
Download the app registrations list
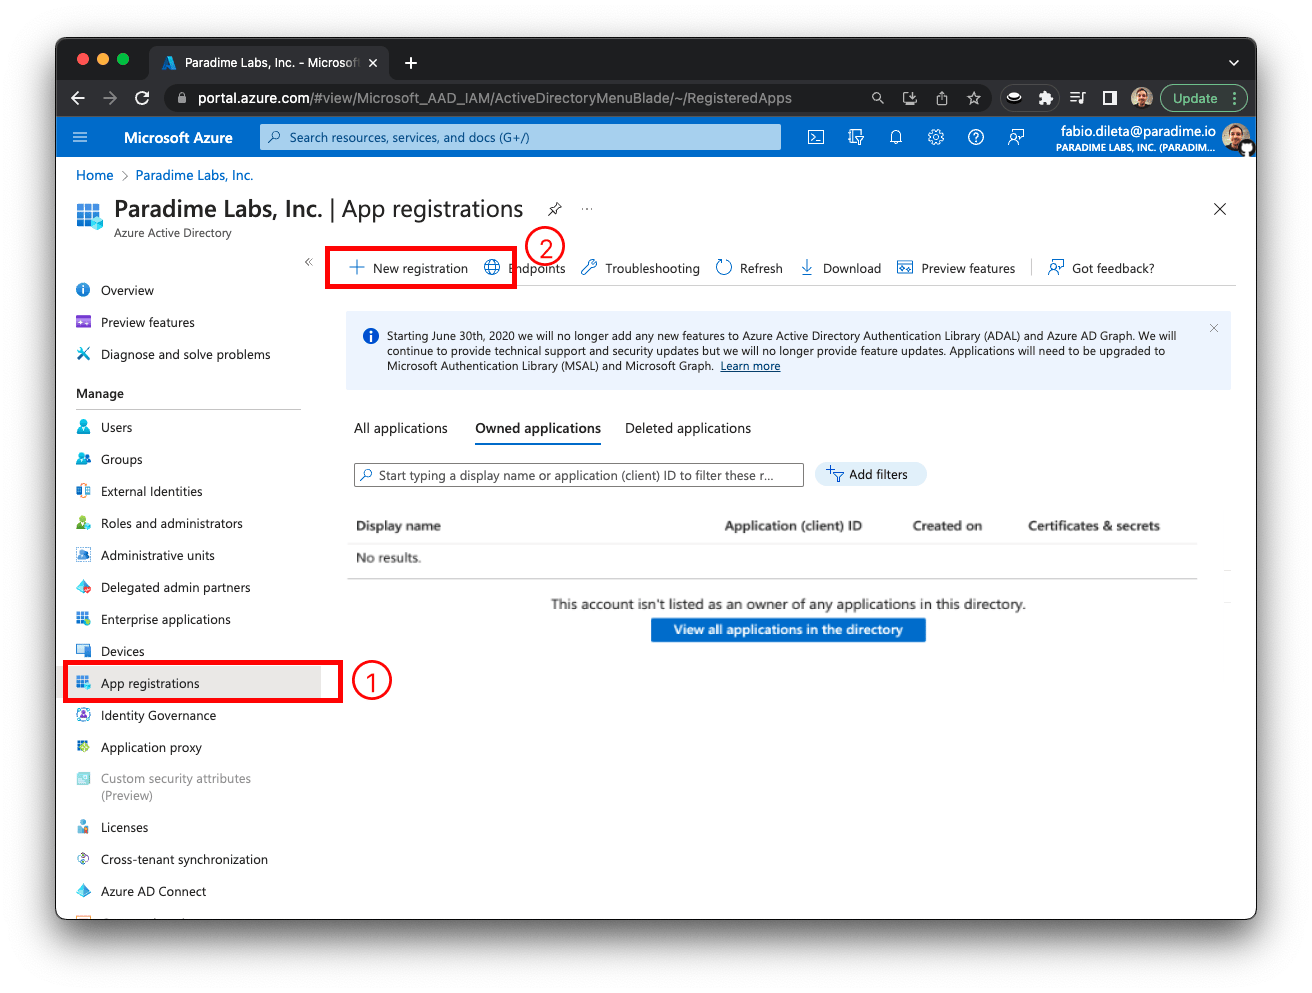[840, 268]
